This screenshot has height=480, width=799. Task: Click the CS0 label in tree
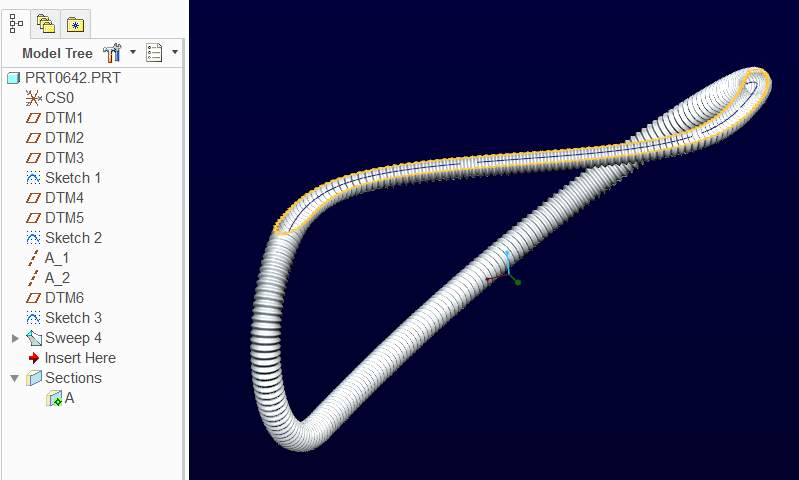click(60, 98)
